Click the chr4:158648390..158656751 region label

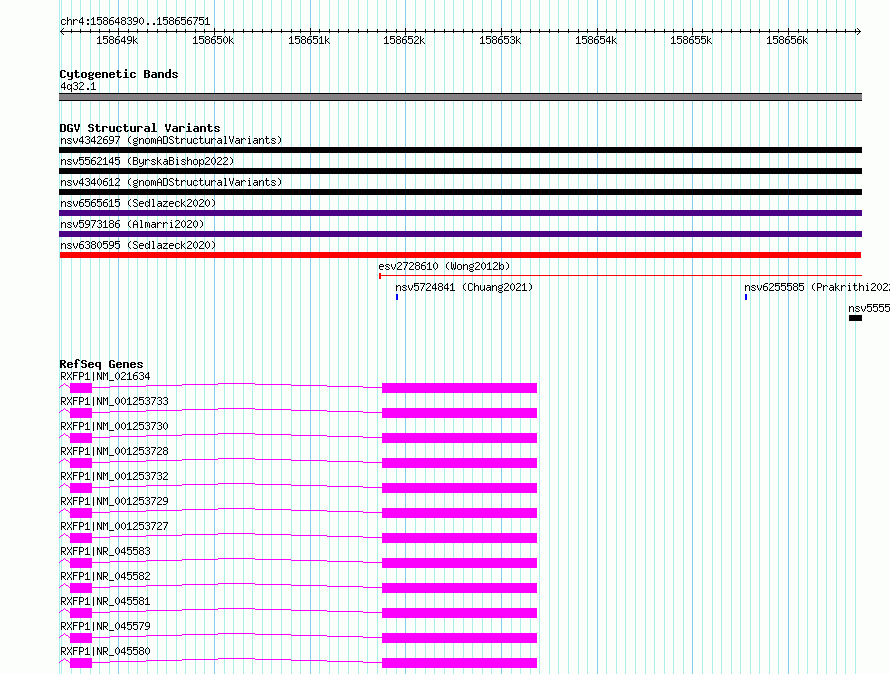point(135,21)
